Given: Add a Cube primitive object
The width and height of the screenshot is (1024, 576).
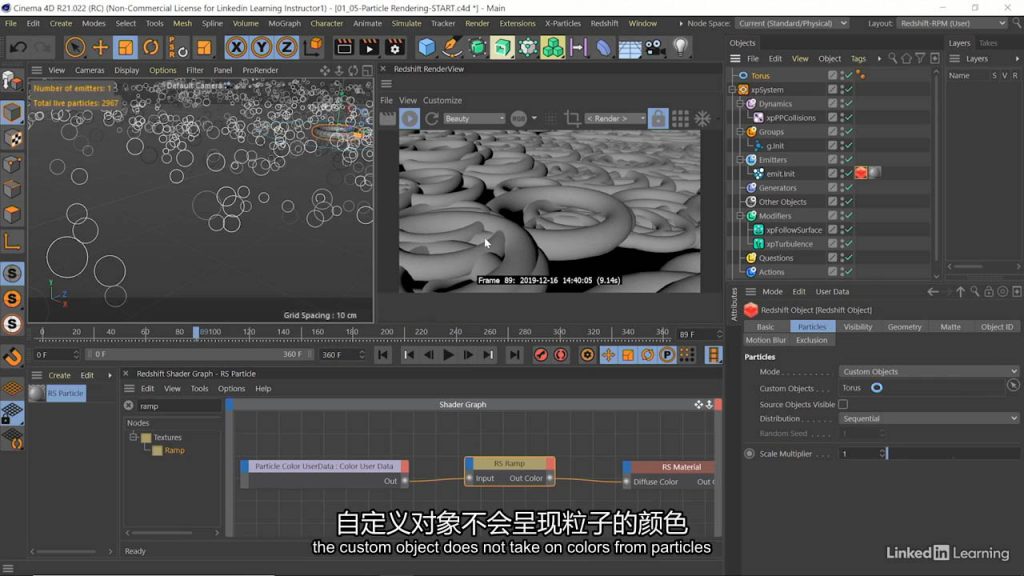Looking at the screenshot, I should coord(426,47).
